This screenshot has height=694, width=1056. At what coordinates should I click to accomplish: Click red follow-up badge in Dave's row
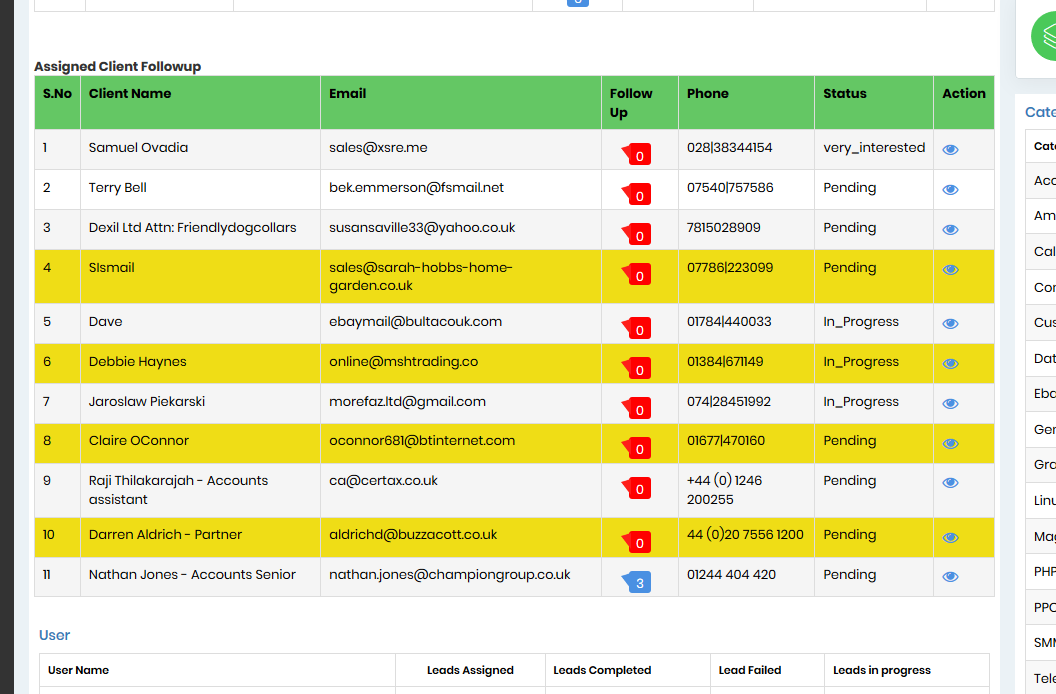638,329
